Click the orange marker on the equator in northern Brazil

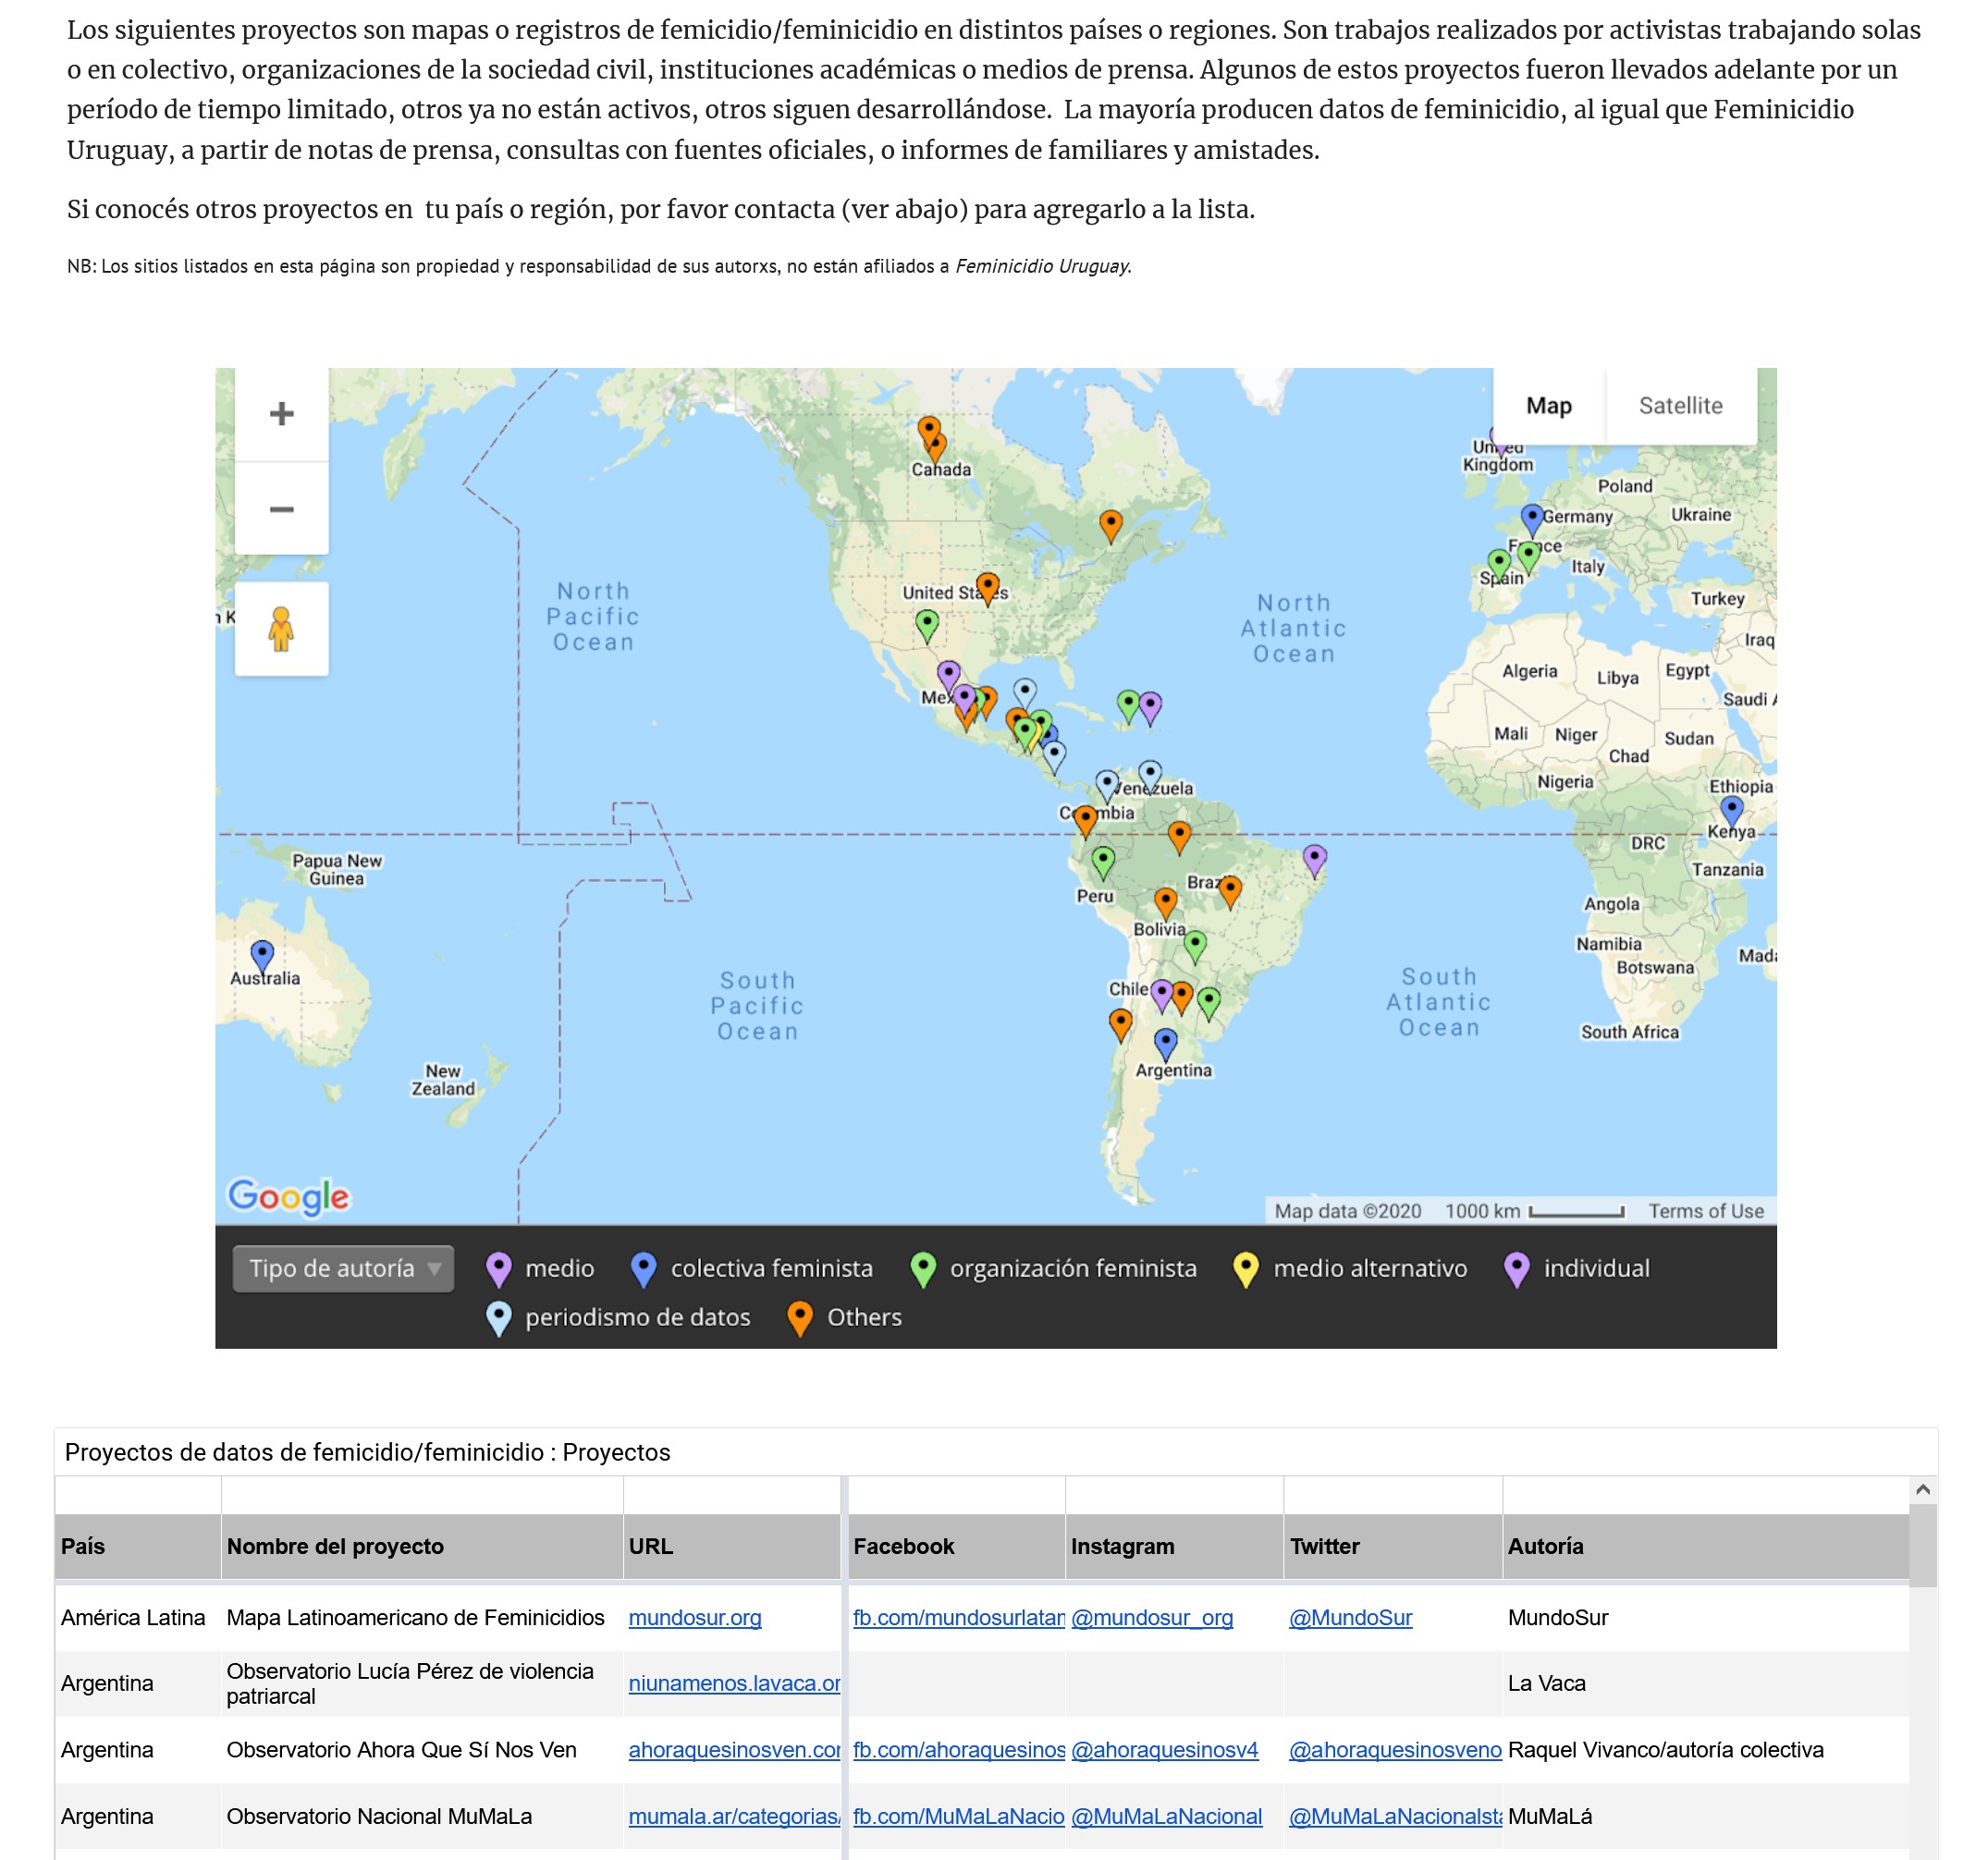click(x=1180, y=838)
